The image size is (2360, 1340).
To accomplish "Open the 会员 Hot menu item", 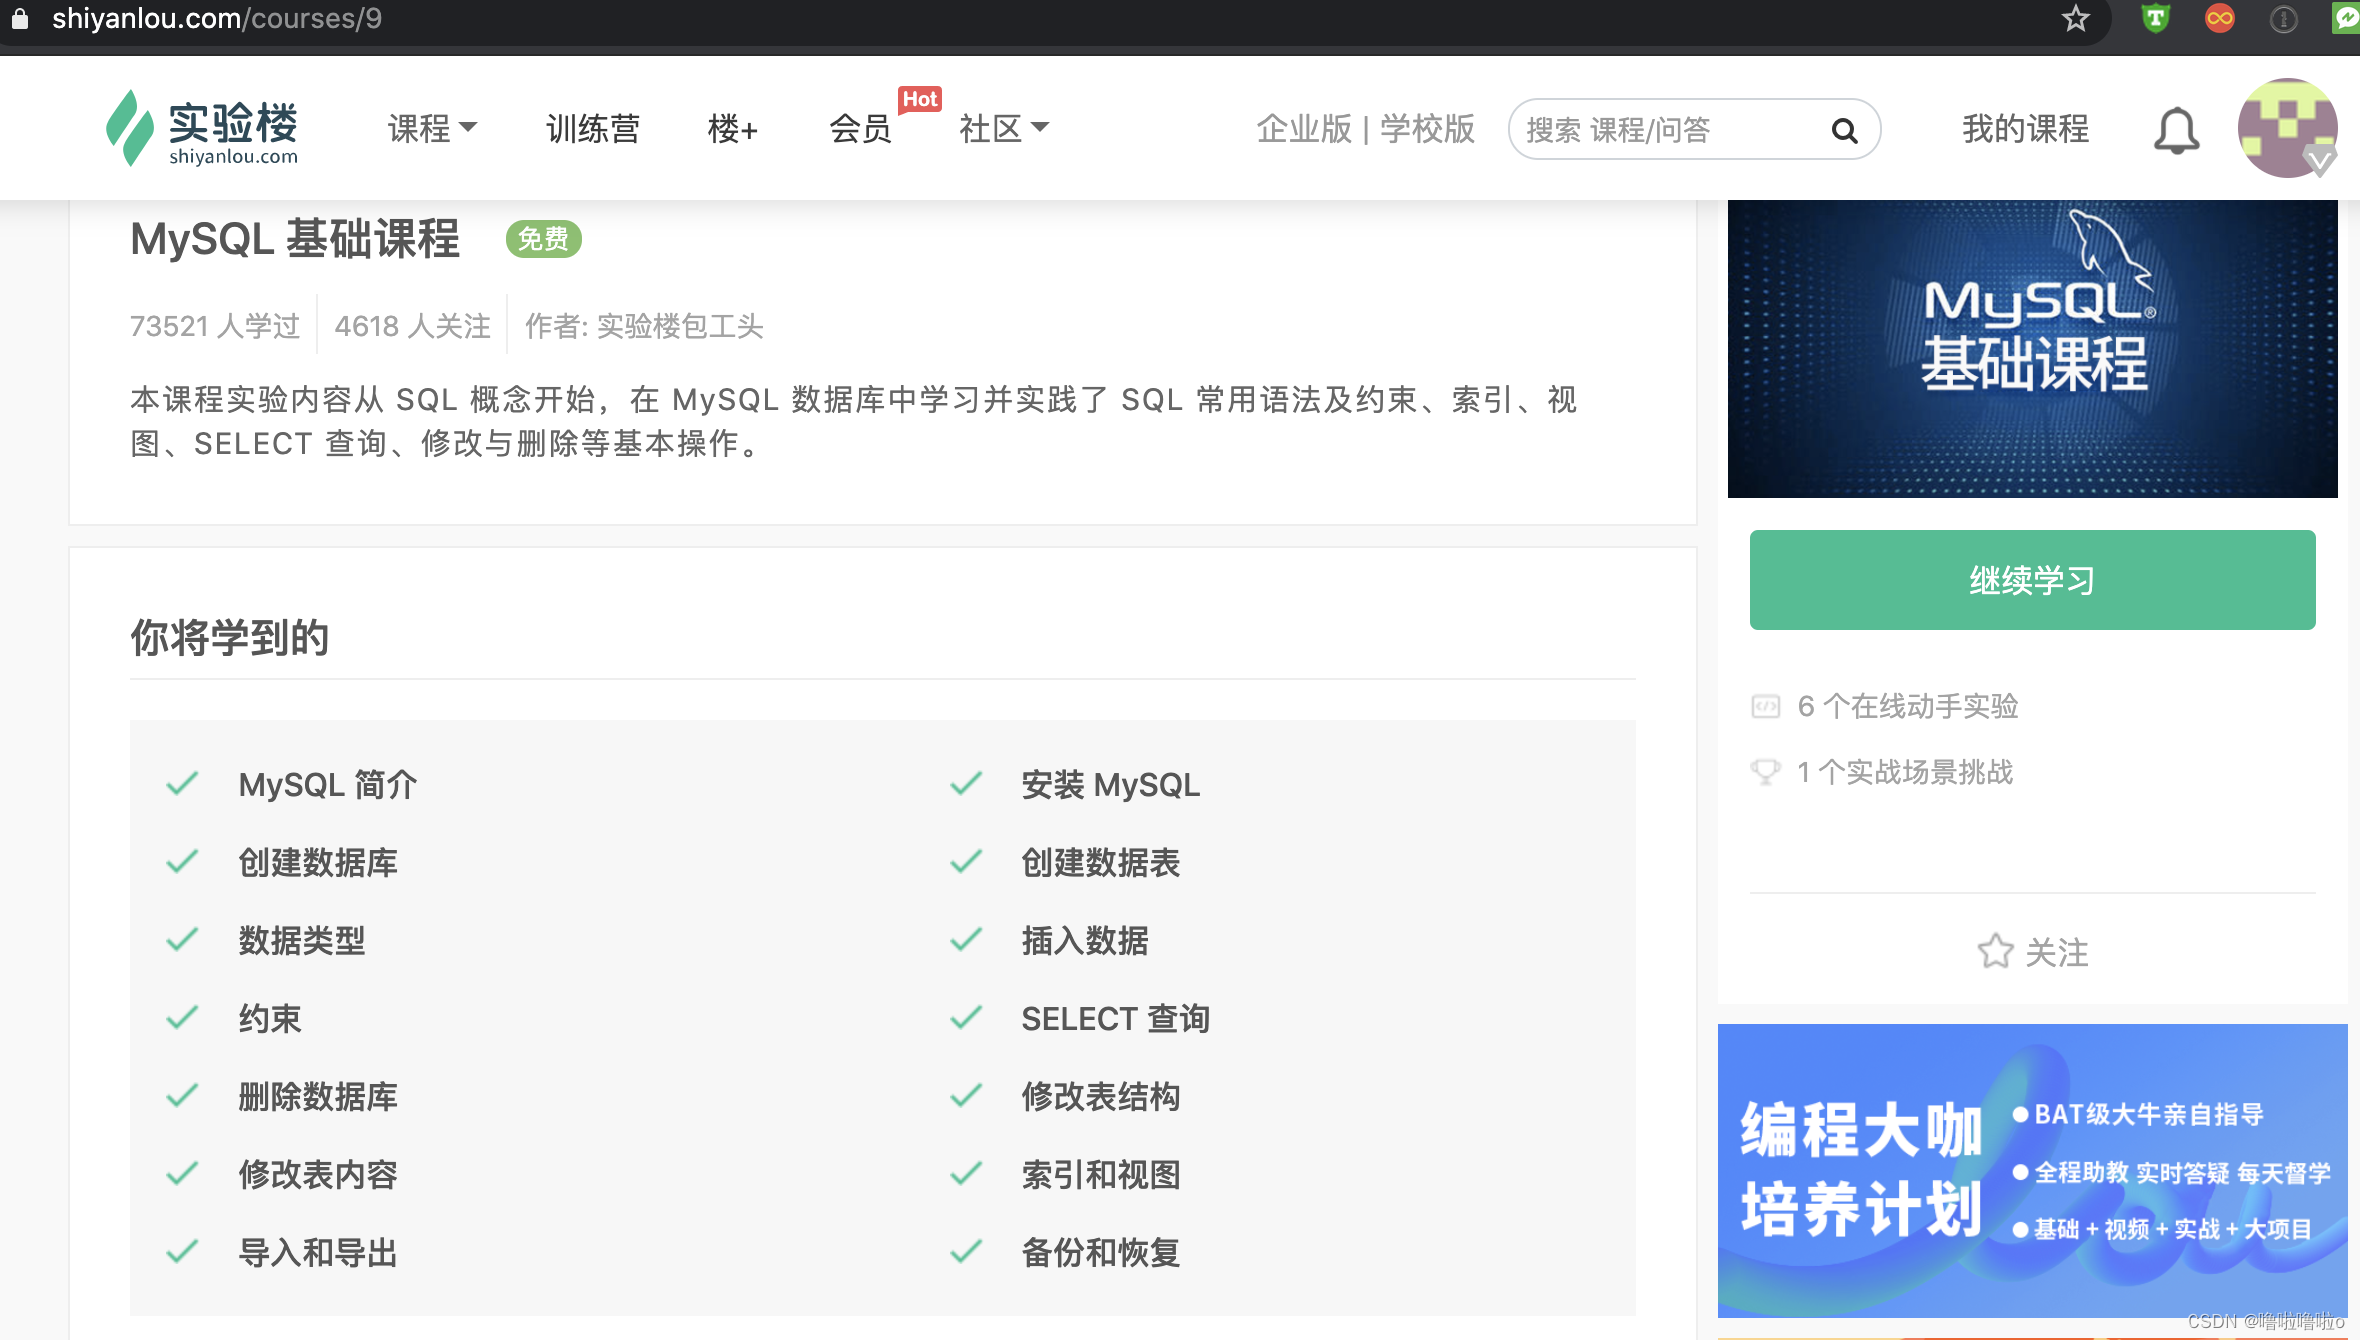I will (860, 129).
